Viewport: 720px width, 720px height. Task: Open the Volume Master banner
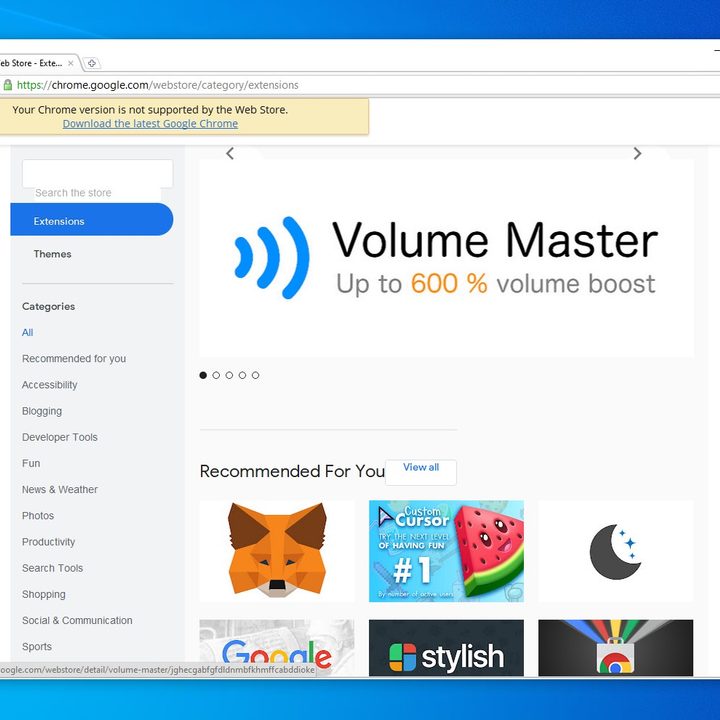point(446,258)
